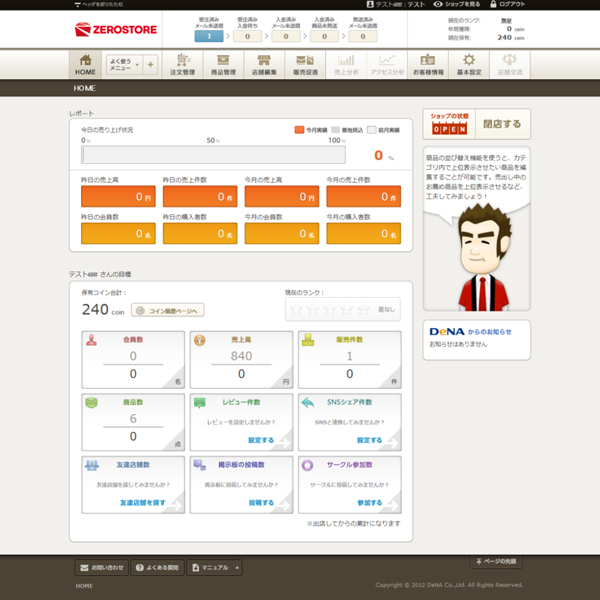The width and height of the screenshot is (600, 600).
Task: Open 注文管理 order management cart icon
Action: click(x=182, y=64)
